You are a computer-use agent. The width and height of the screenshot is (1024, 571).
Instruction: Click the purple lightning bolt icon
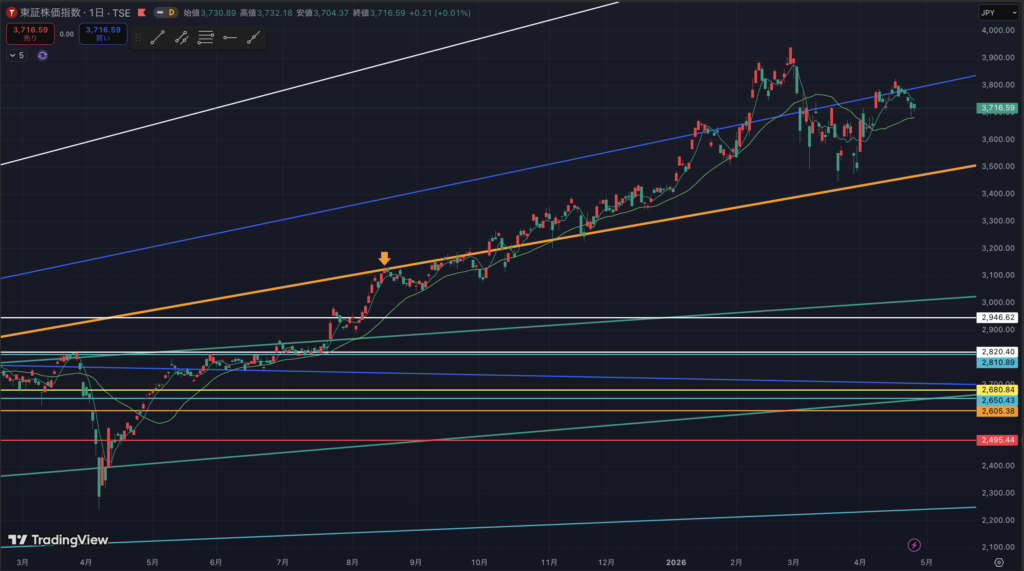(914, 544)
